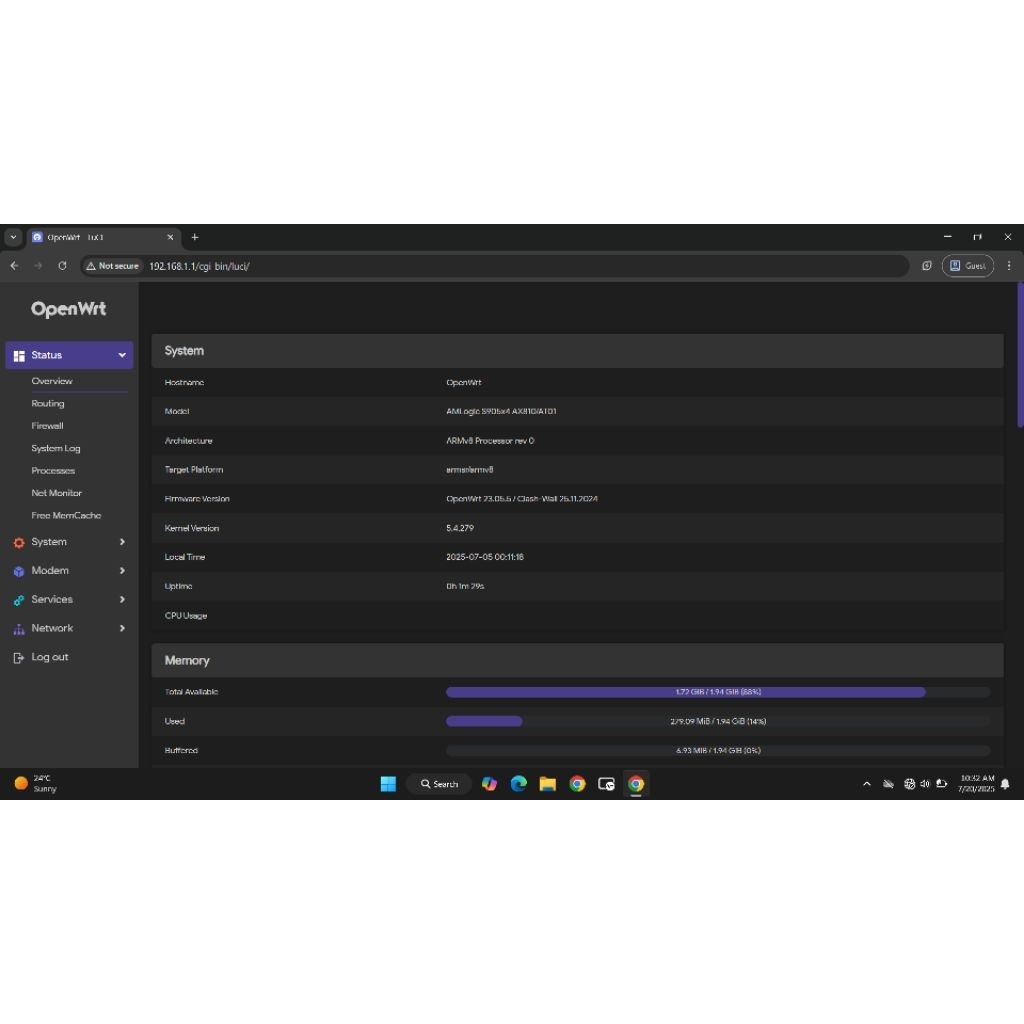
Task: Click the OpenWrt logo
Action: [x=69, y=309]
